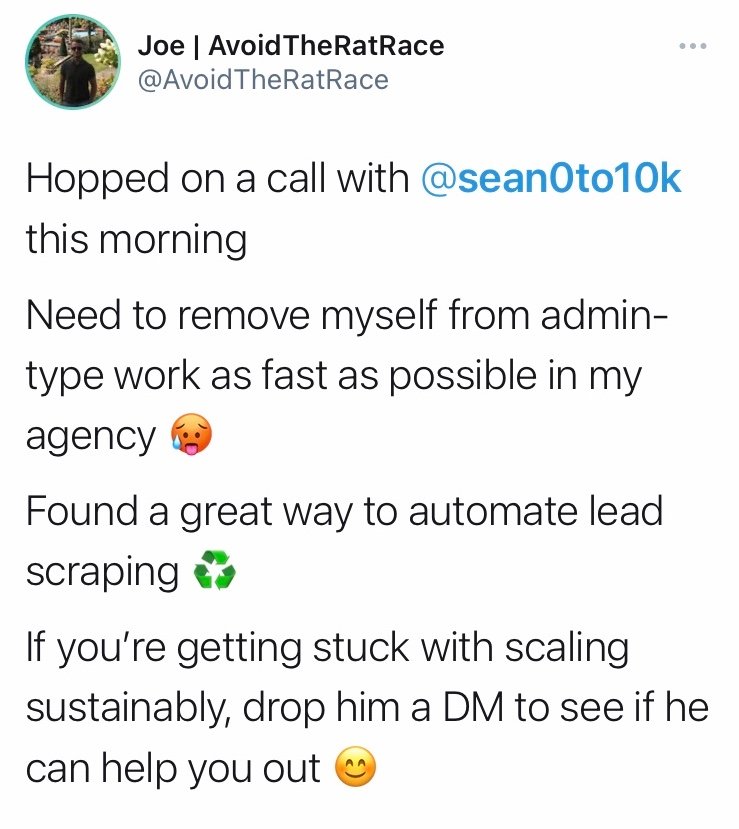Click the line 'If you're getting stuck with scaling'
This screenshot has width=739, height=829.
(328, 649)
